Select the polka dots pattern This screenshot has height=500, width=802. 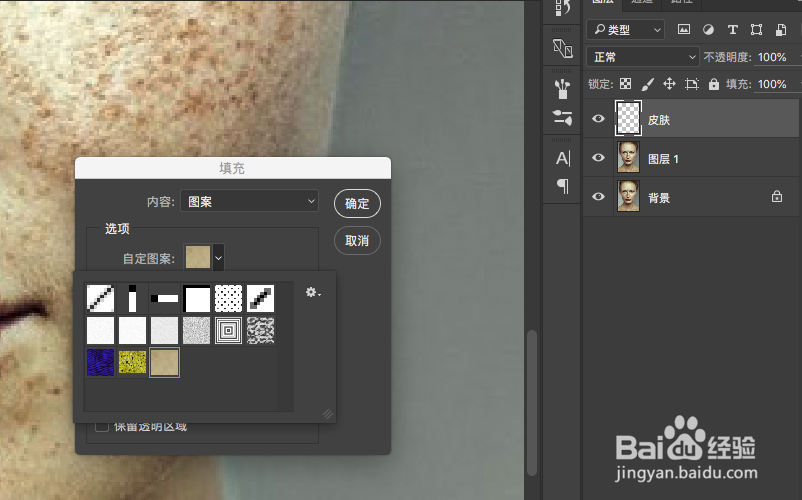pos(228,298)
